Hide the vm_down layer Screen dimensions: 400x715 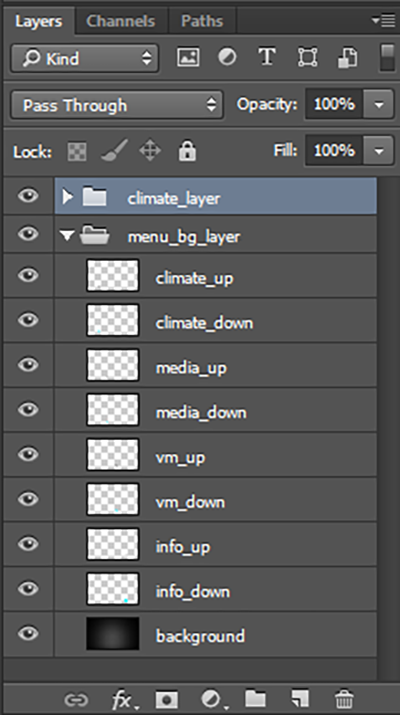28,499
